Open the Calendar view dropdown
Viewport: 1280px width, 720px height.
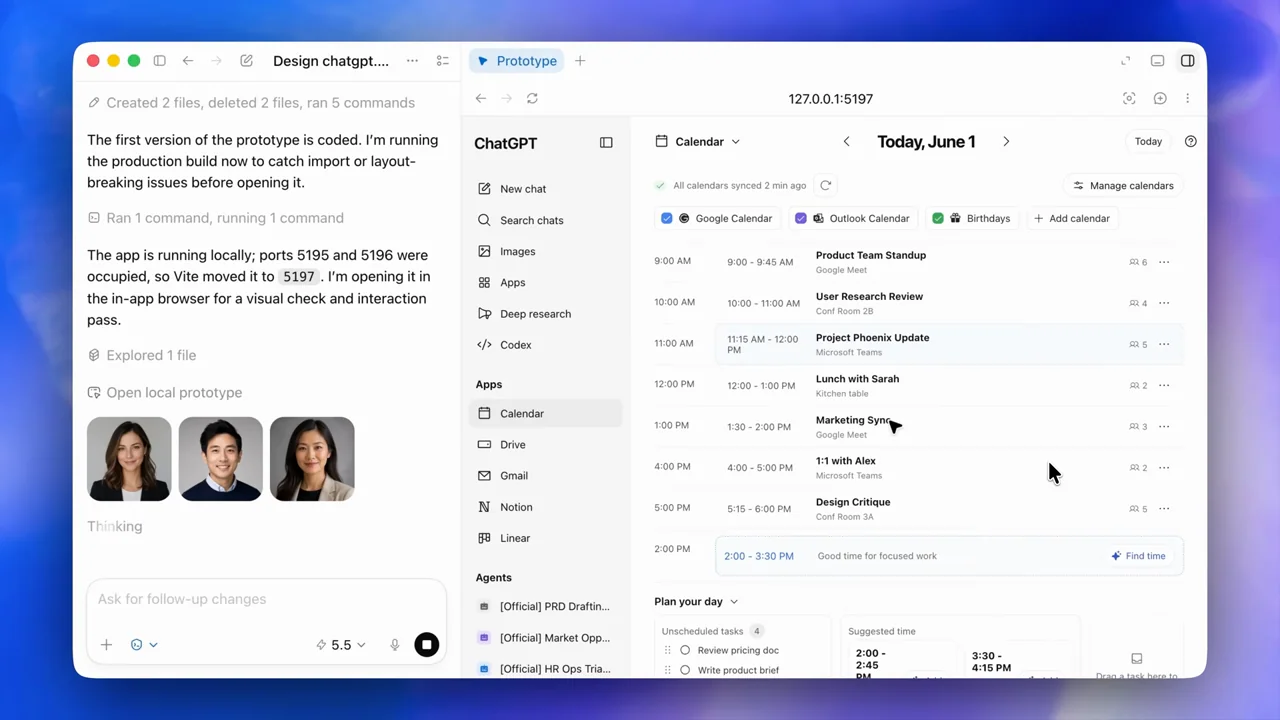click(x=698, y=142)
